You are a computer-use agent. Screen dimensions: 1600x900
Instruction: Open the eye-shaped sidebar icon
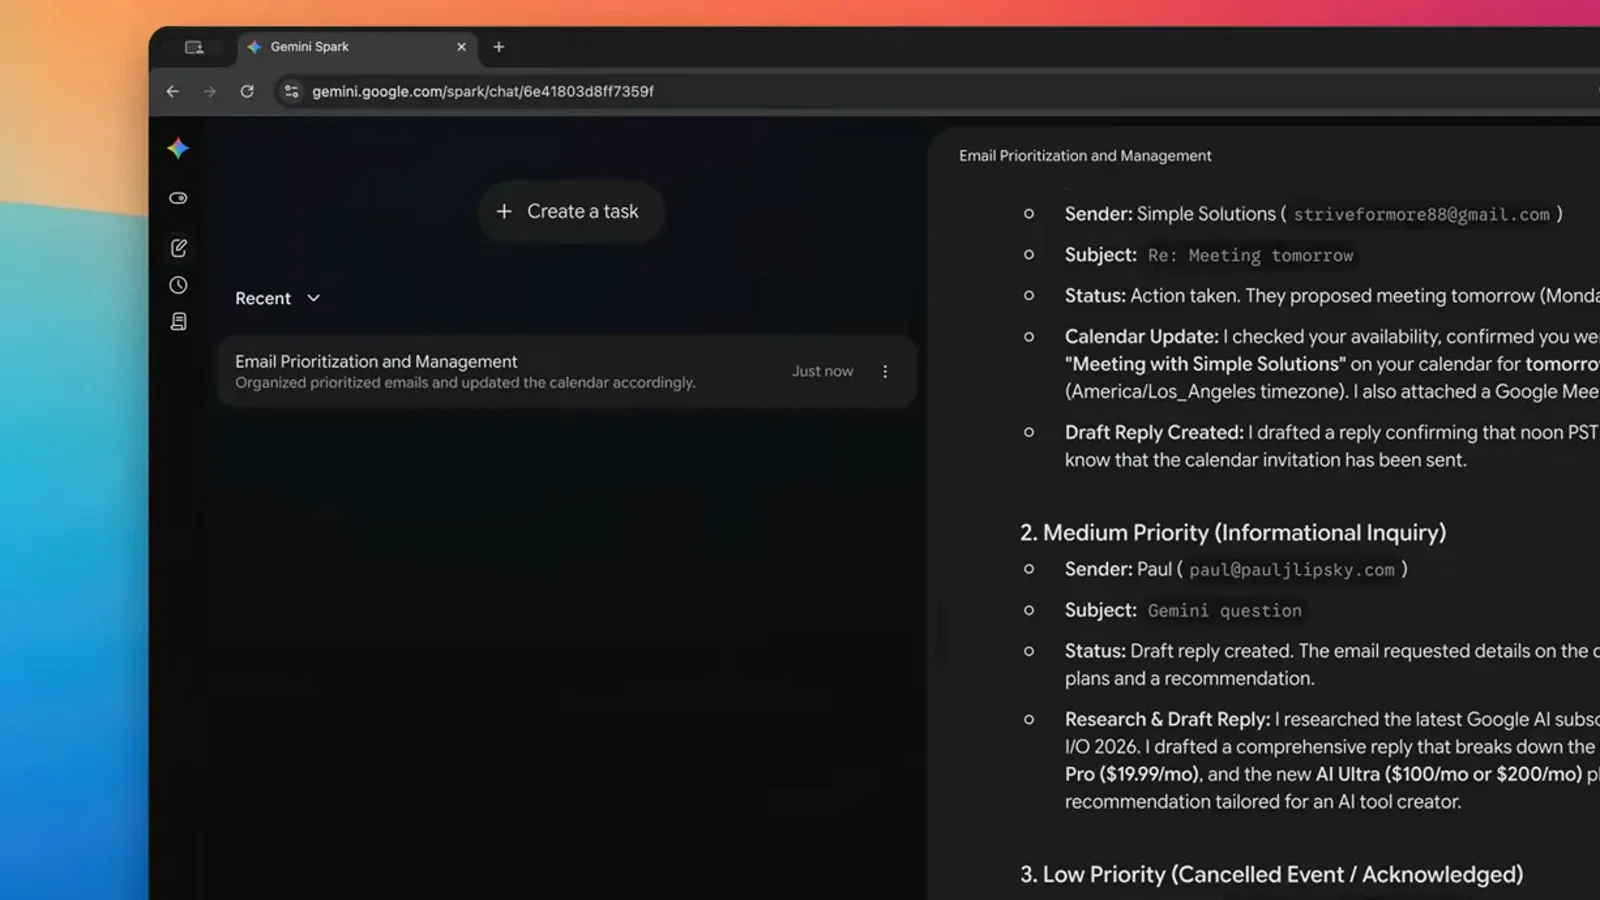[178, 198]
